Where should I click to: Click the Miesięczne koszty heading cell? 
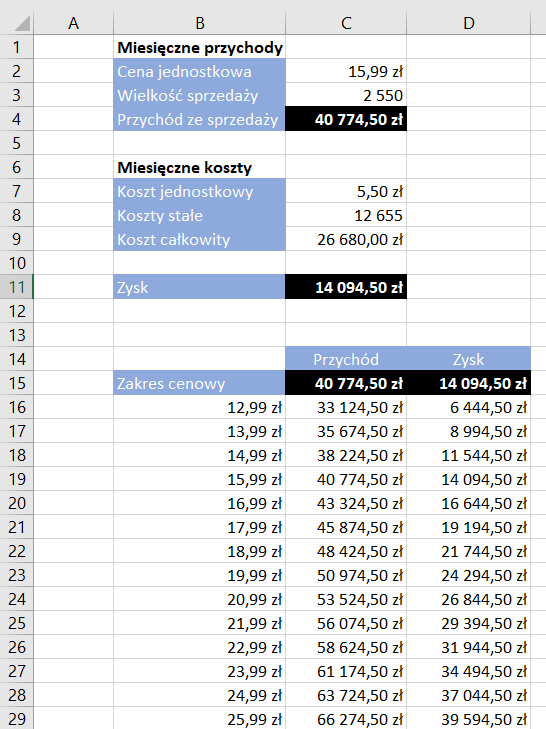pyautogui.click(x=200, y=167)
